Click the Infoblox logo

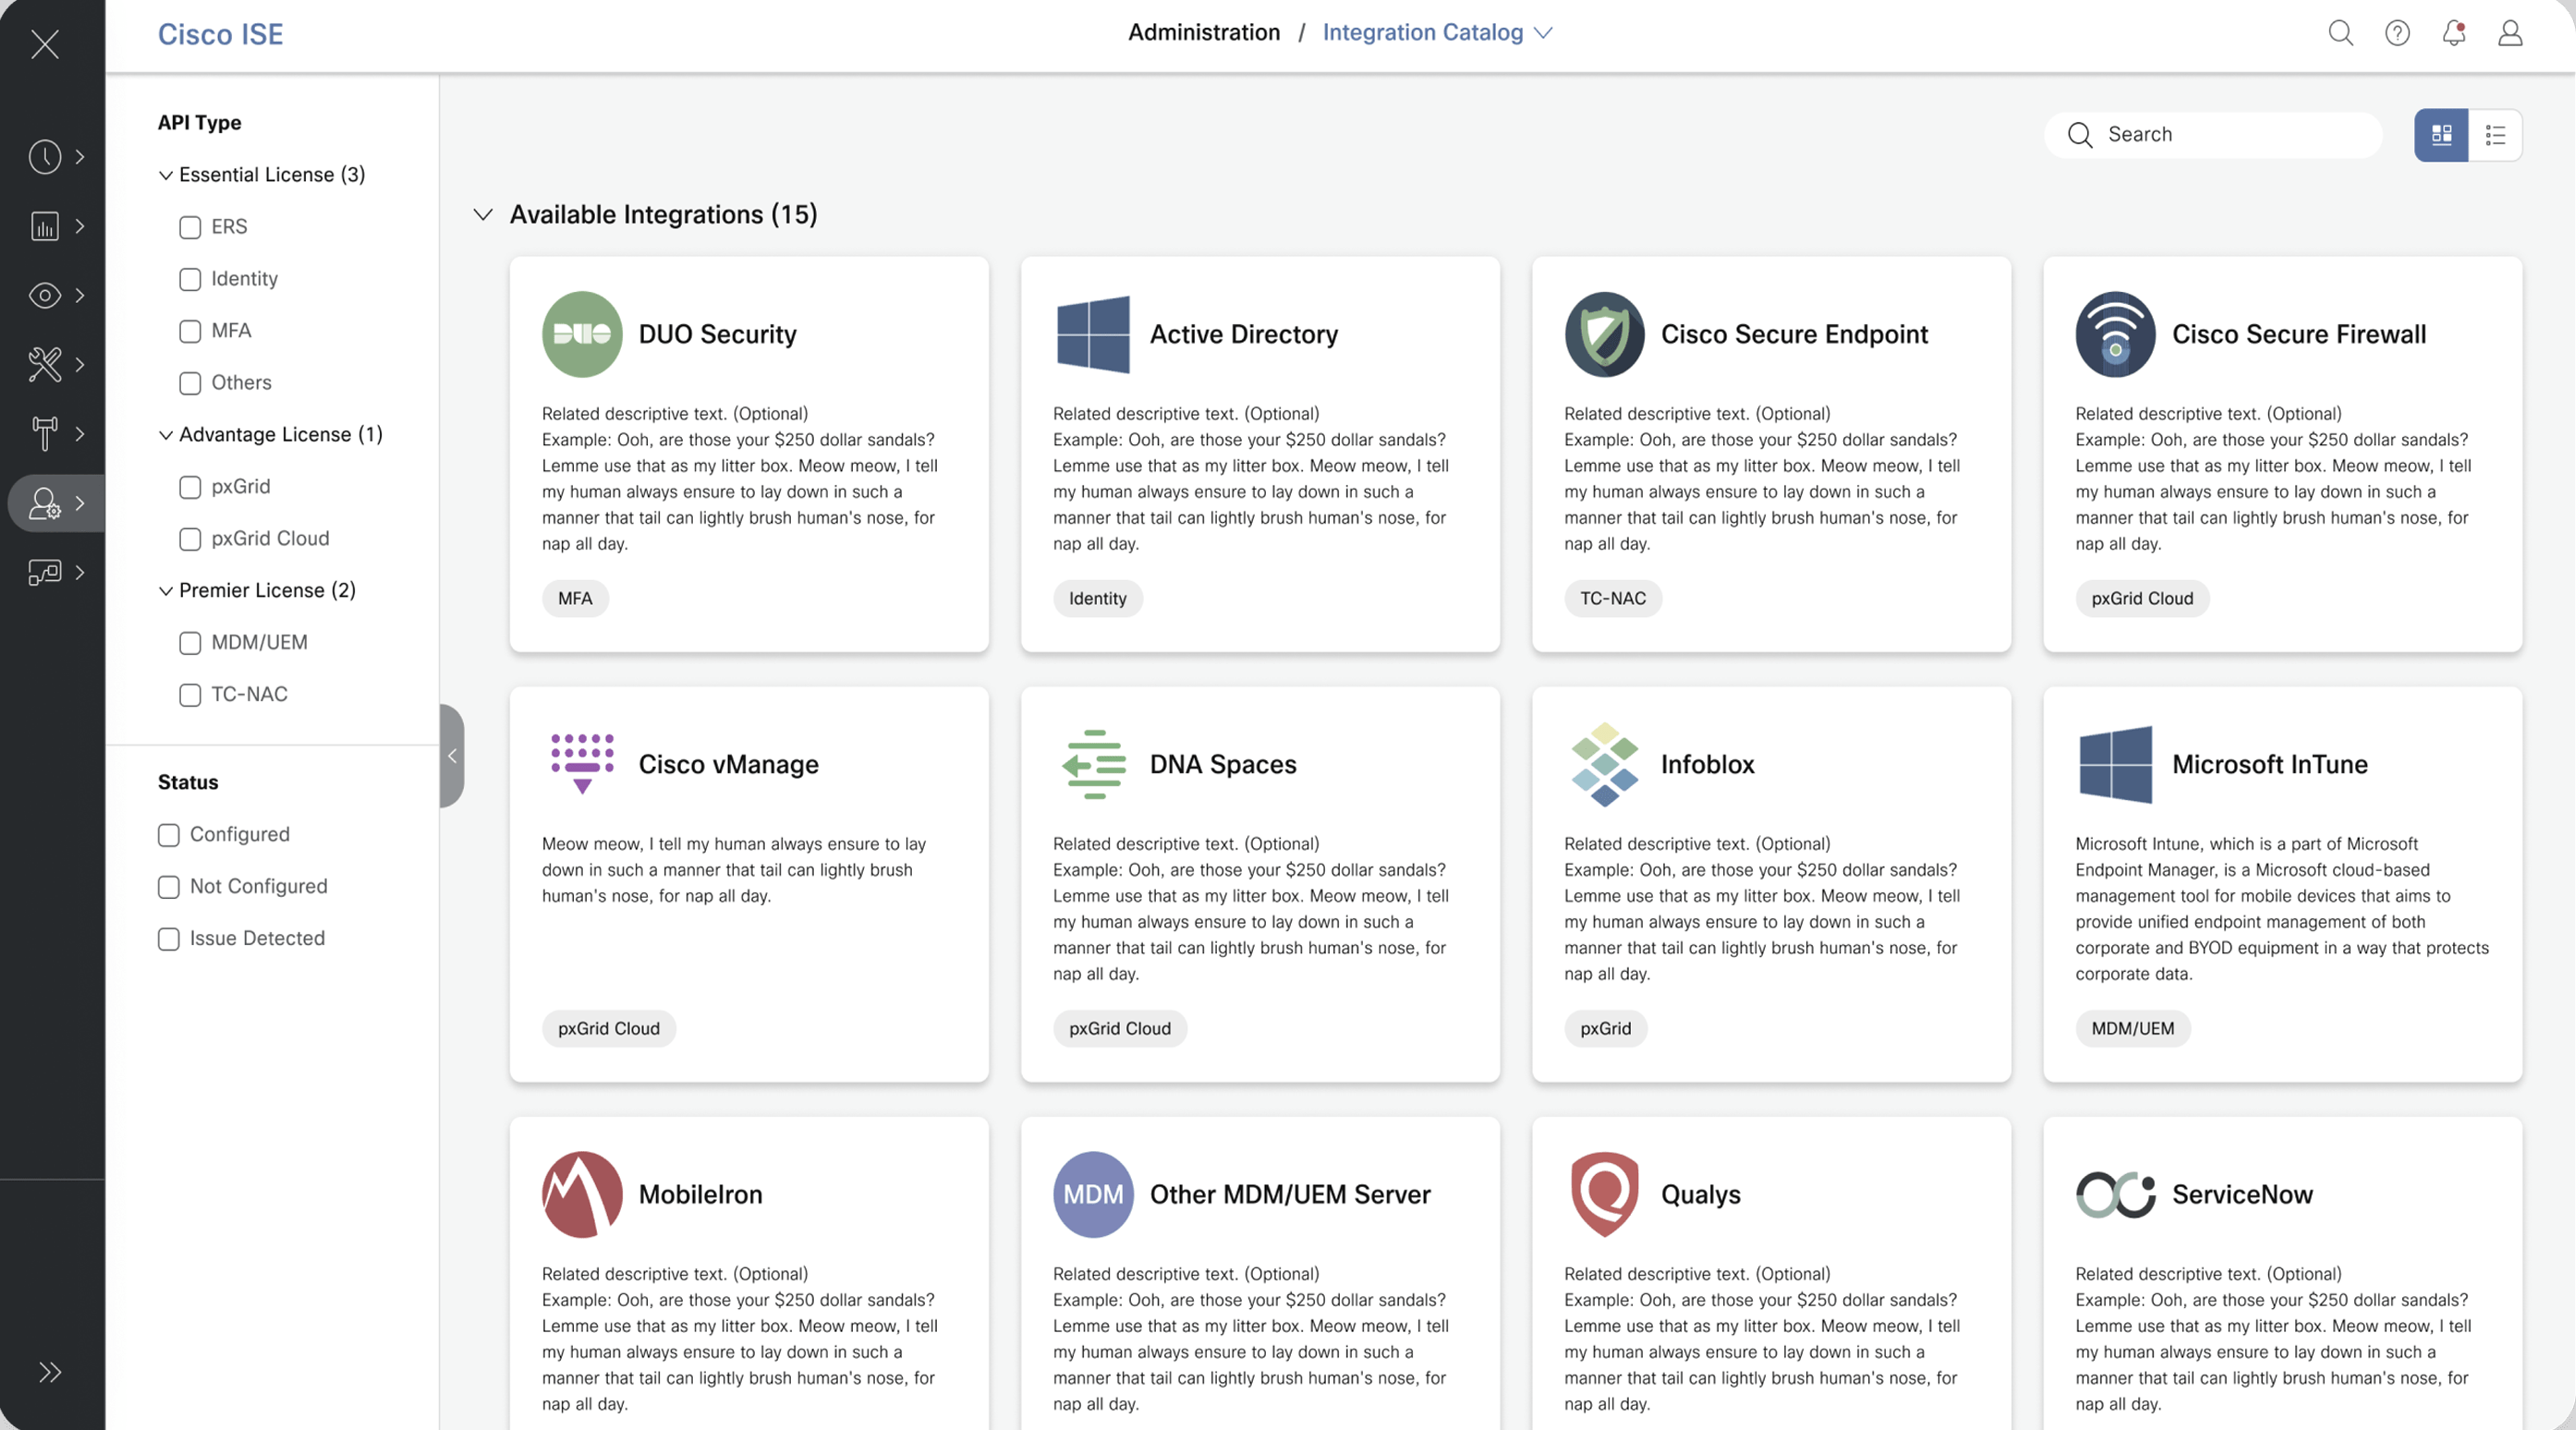point(1604,764)
